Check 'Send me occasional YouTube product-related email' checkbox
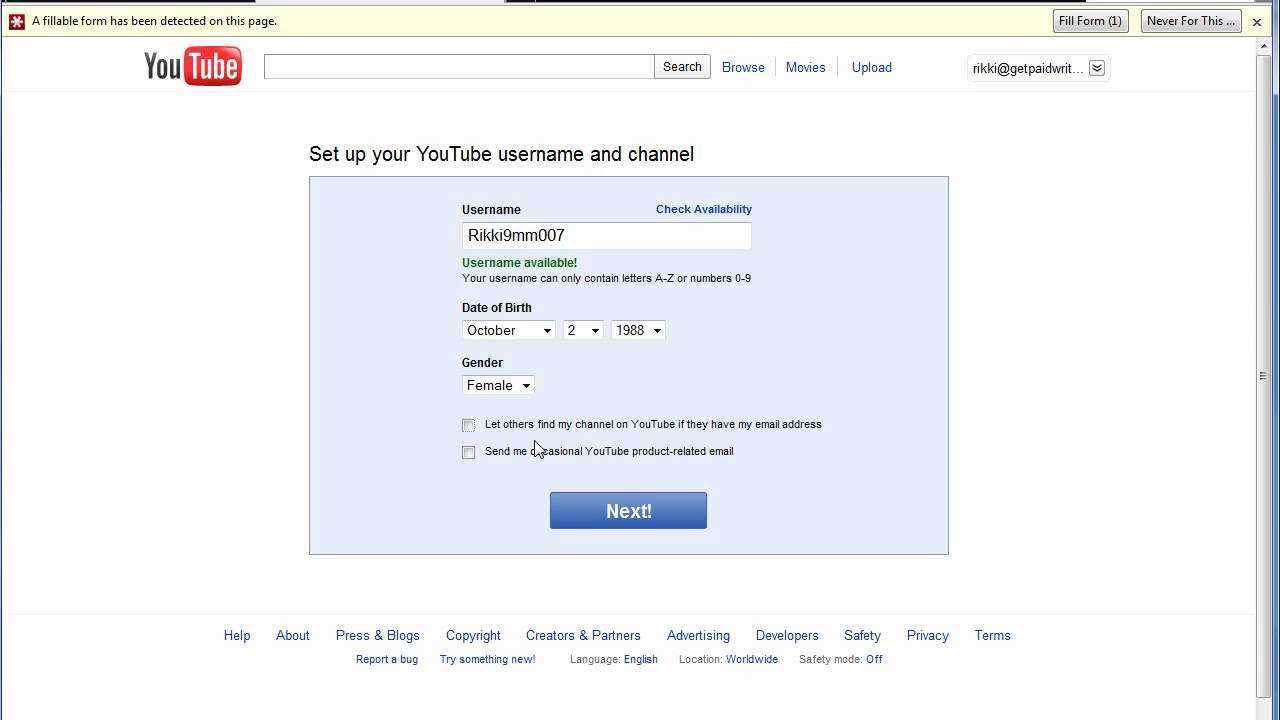 click(468, 452)
